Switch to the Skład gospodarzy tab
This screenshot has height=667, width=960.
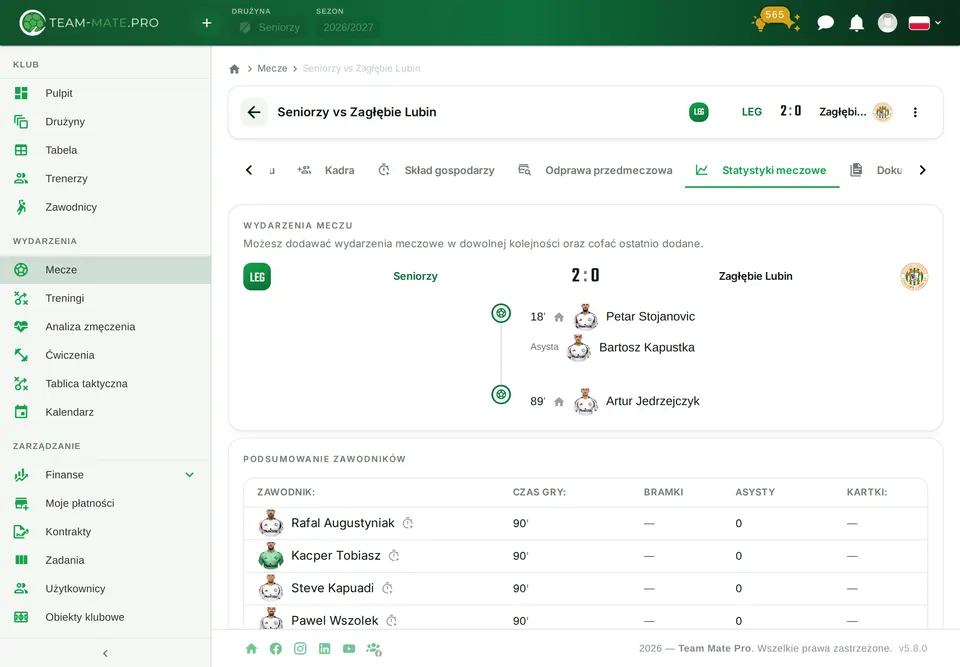[x=437, y=170]
